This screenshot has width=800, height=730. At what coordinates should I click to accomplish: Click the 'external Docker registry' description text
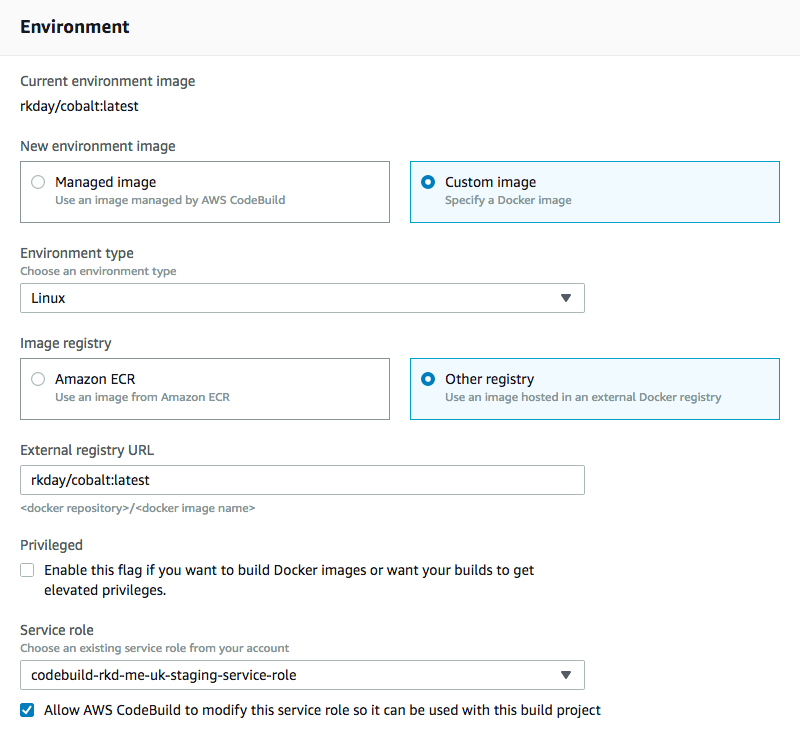(x=583, y=397)
